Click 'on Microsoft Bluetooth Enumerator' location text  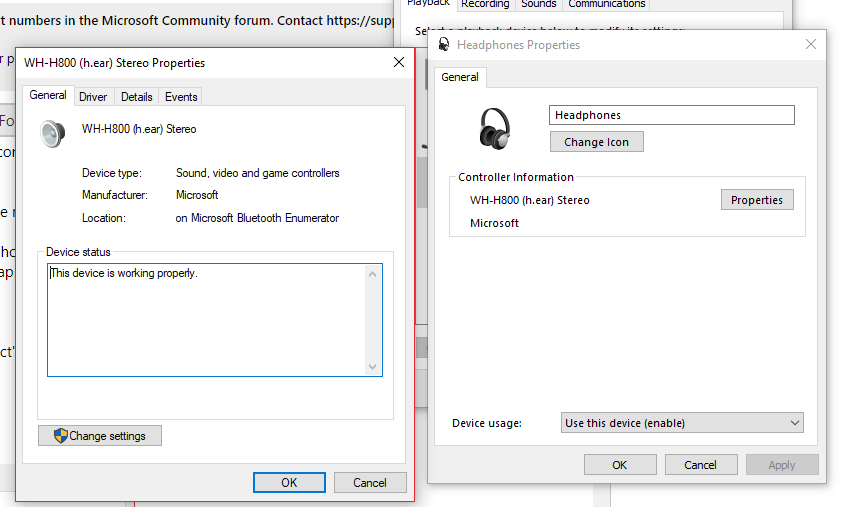[257, 218]
